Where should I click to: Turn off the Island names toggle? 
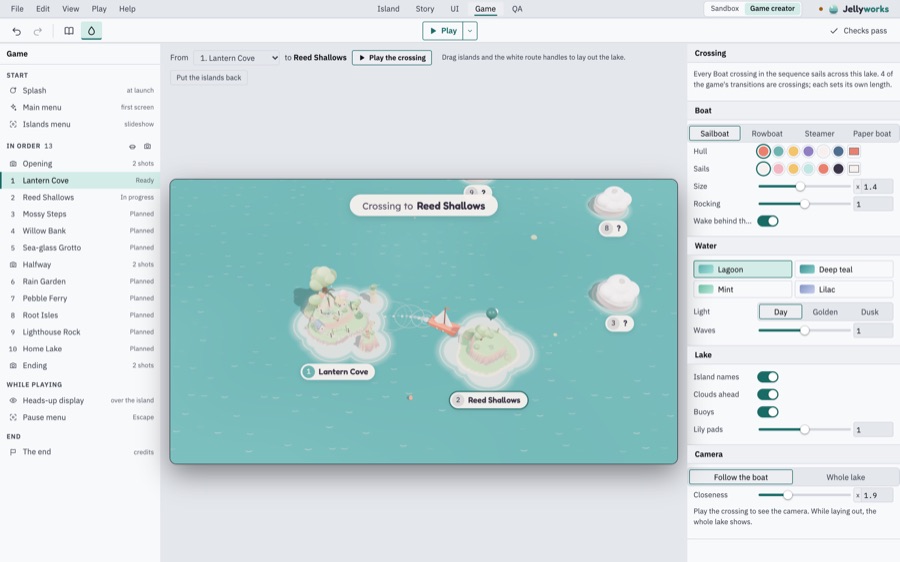[767, 377]
